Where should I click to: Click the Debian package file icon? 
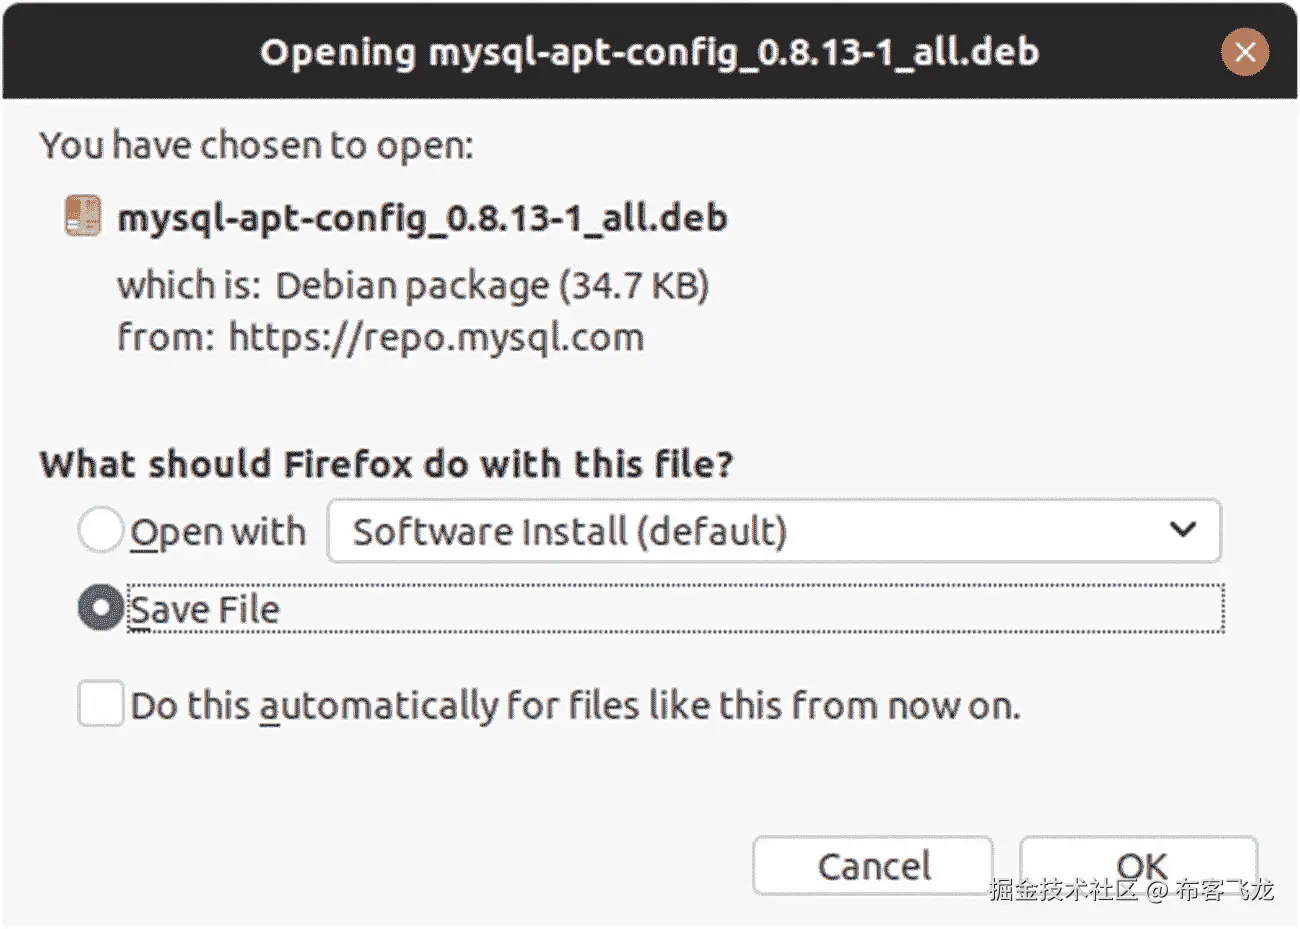(82, 215)
